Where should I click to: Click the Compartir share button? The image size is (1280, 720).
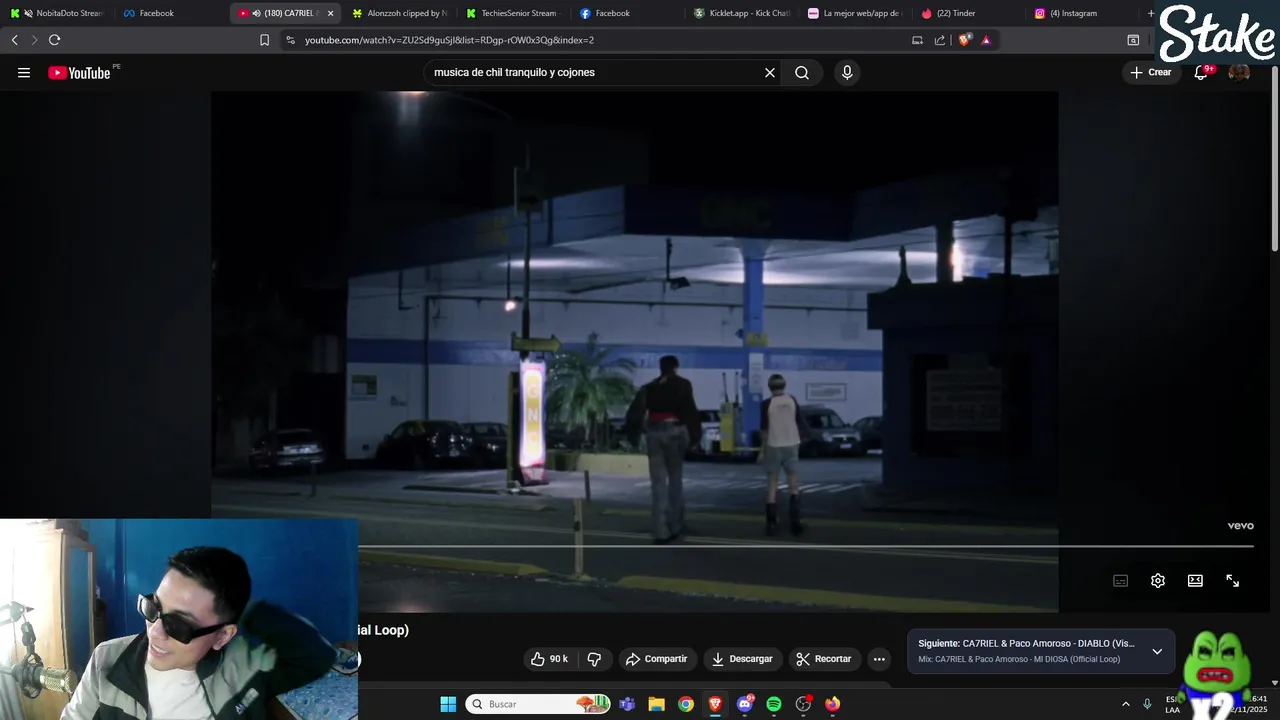point(656,659)
